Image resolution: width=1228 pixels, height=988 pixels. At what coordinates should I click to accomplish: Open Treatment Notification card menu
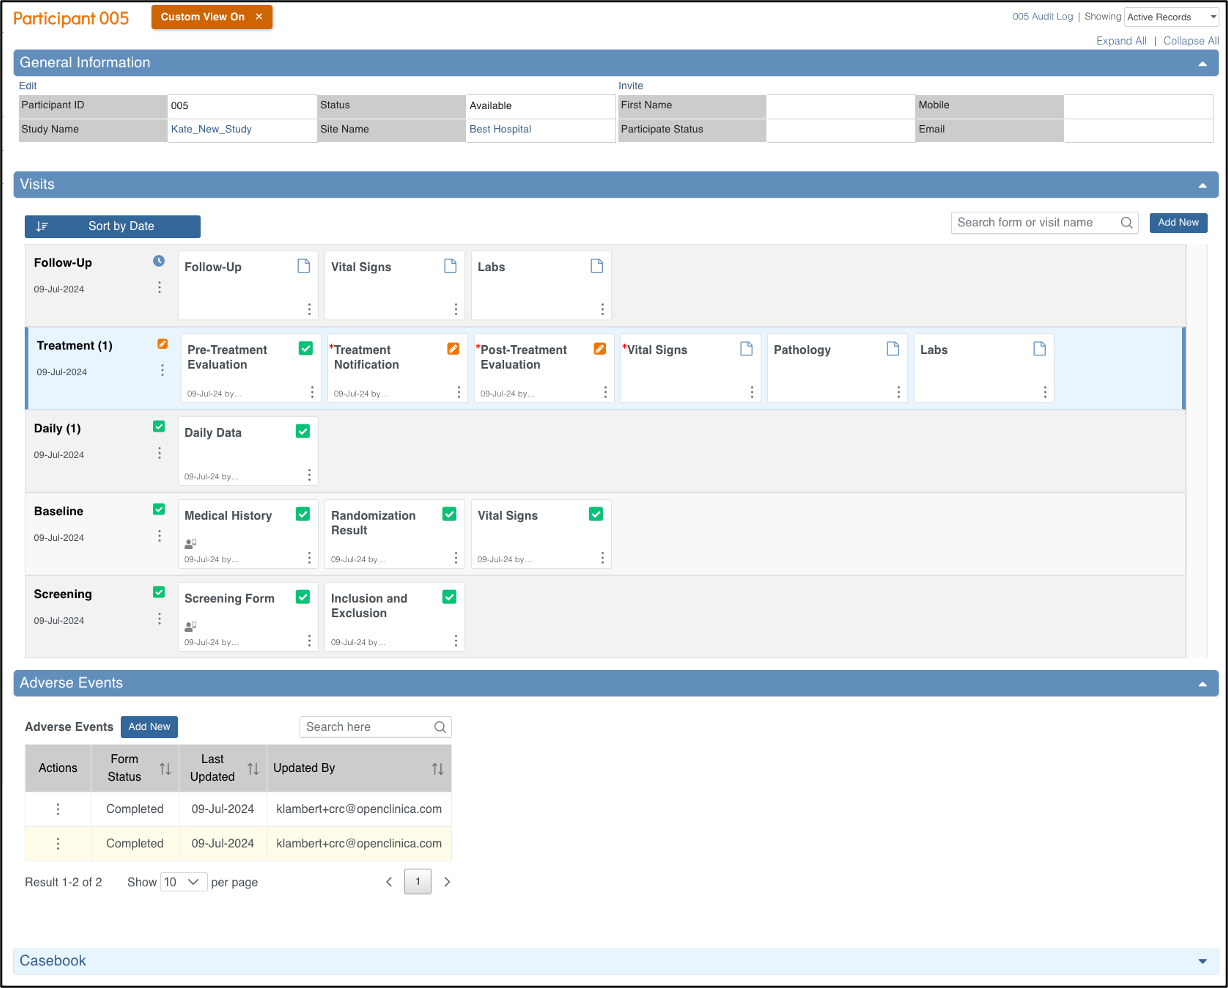pyautogui.click(x=459, y=392)
